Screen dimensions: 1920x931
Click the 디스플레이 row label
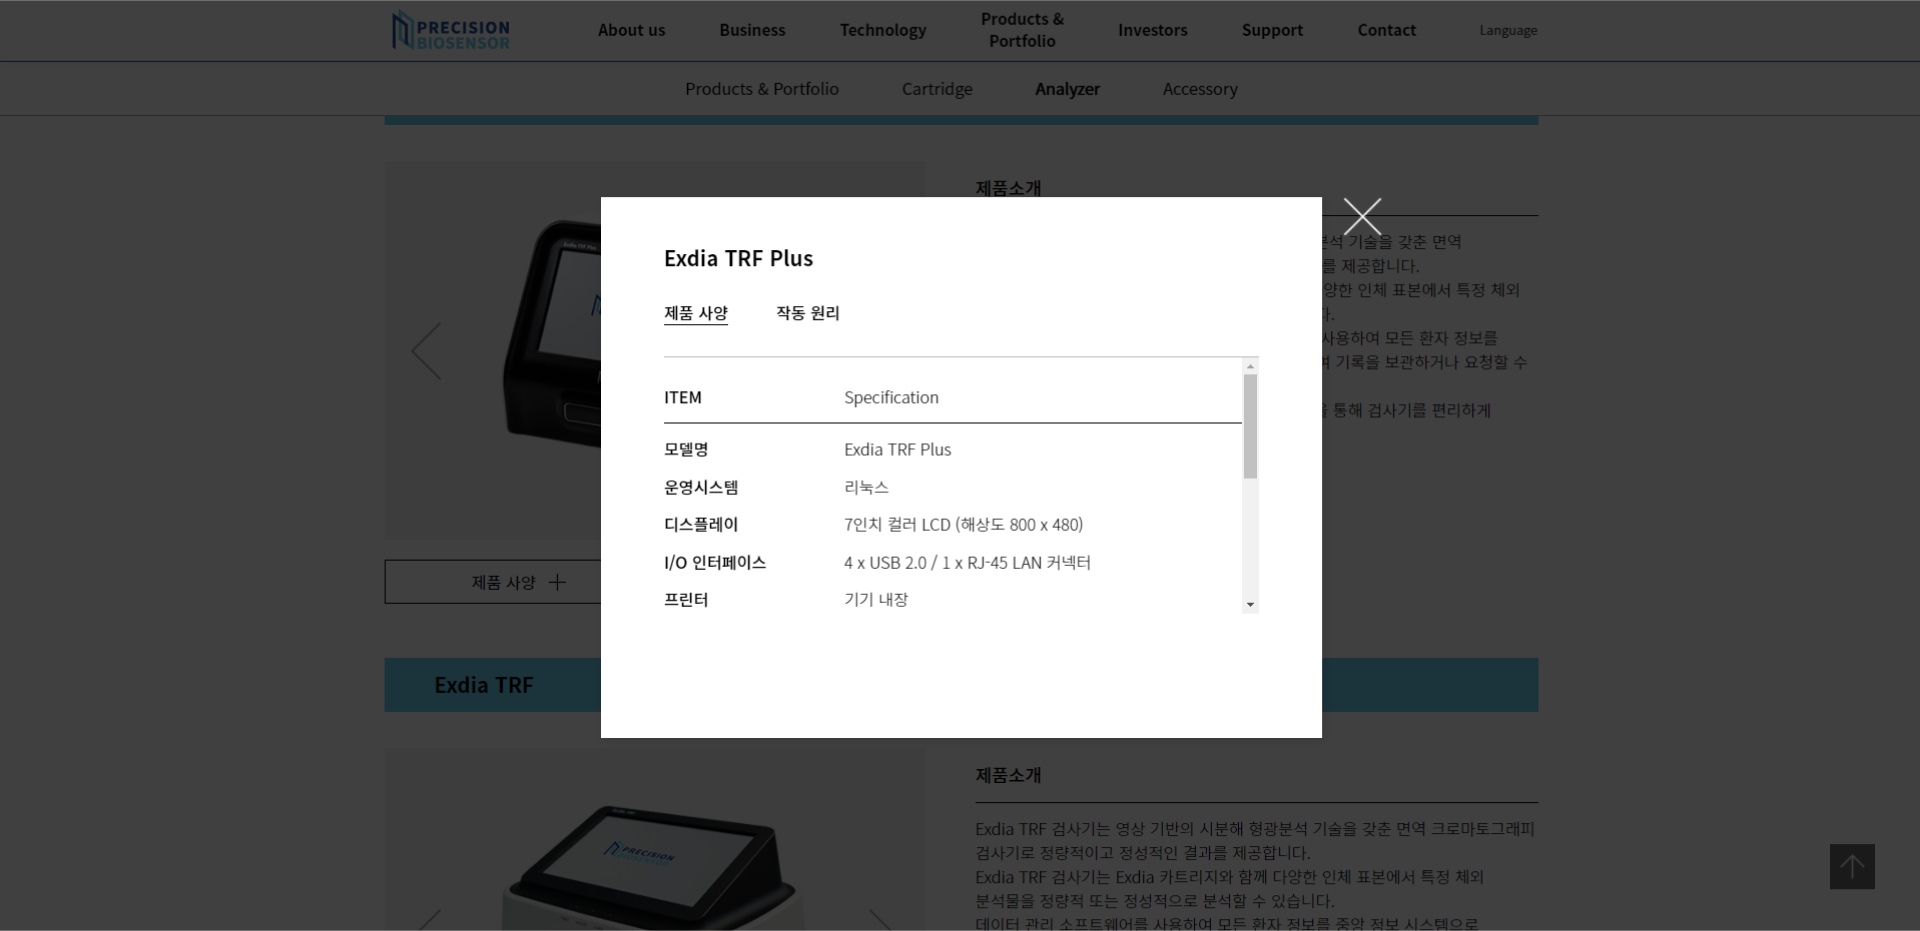point(701,525)
